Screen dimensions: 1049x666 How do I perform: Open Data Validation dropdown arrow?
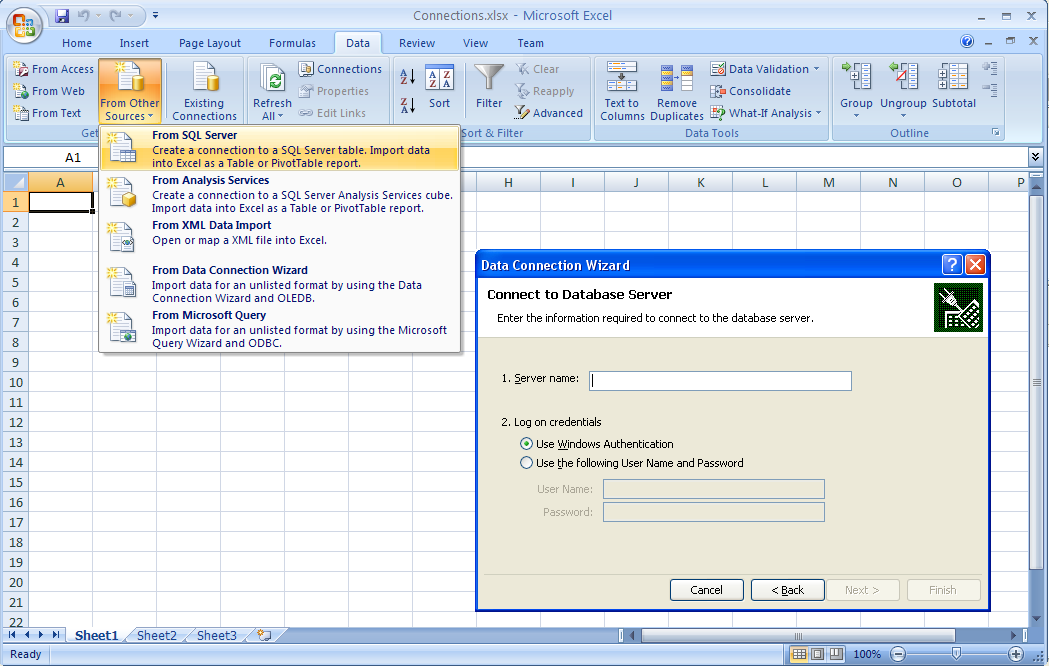pos(816,69)
